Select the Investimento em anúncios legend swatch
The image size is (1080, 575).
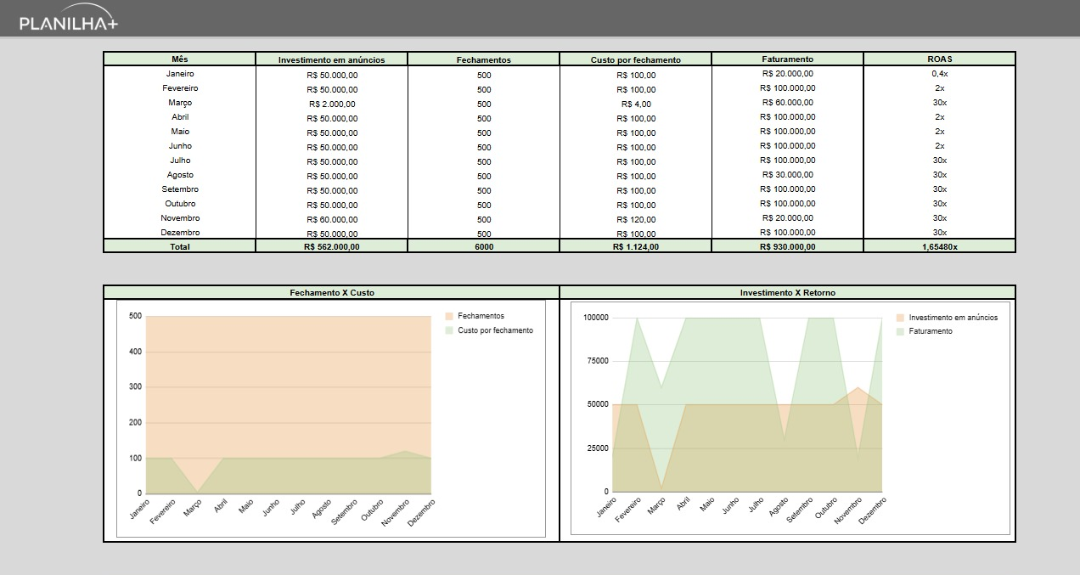coord(900,317)
